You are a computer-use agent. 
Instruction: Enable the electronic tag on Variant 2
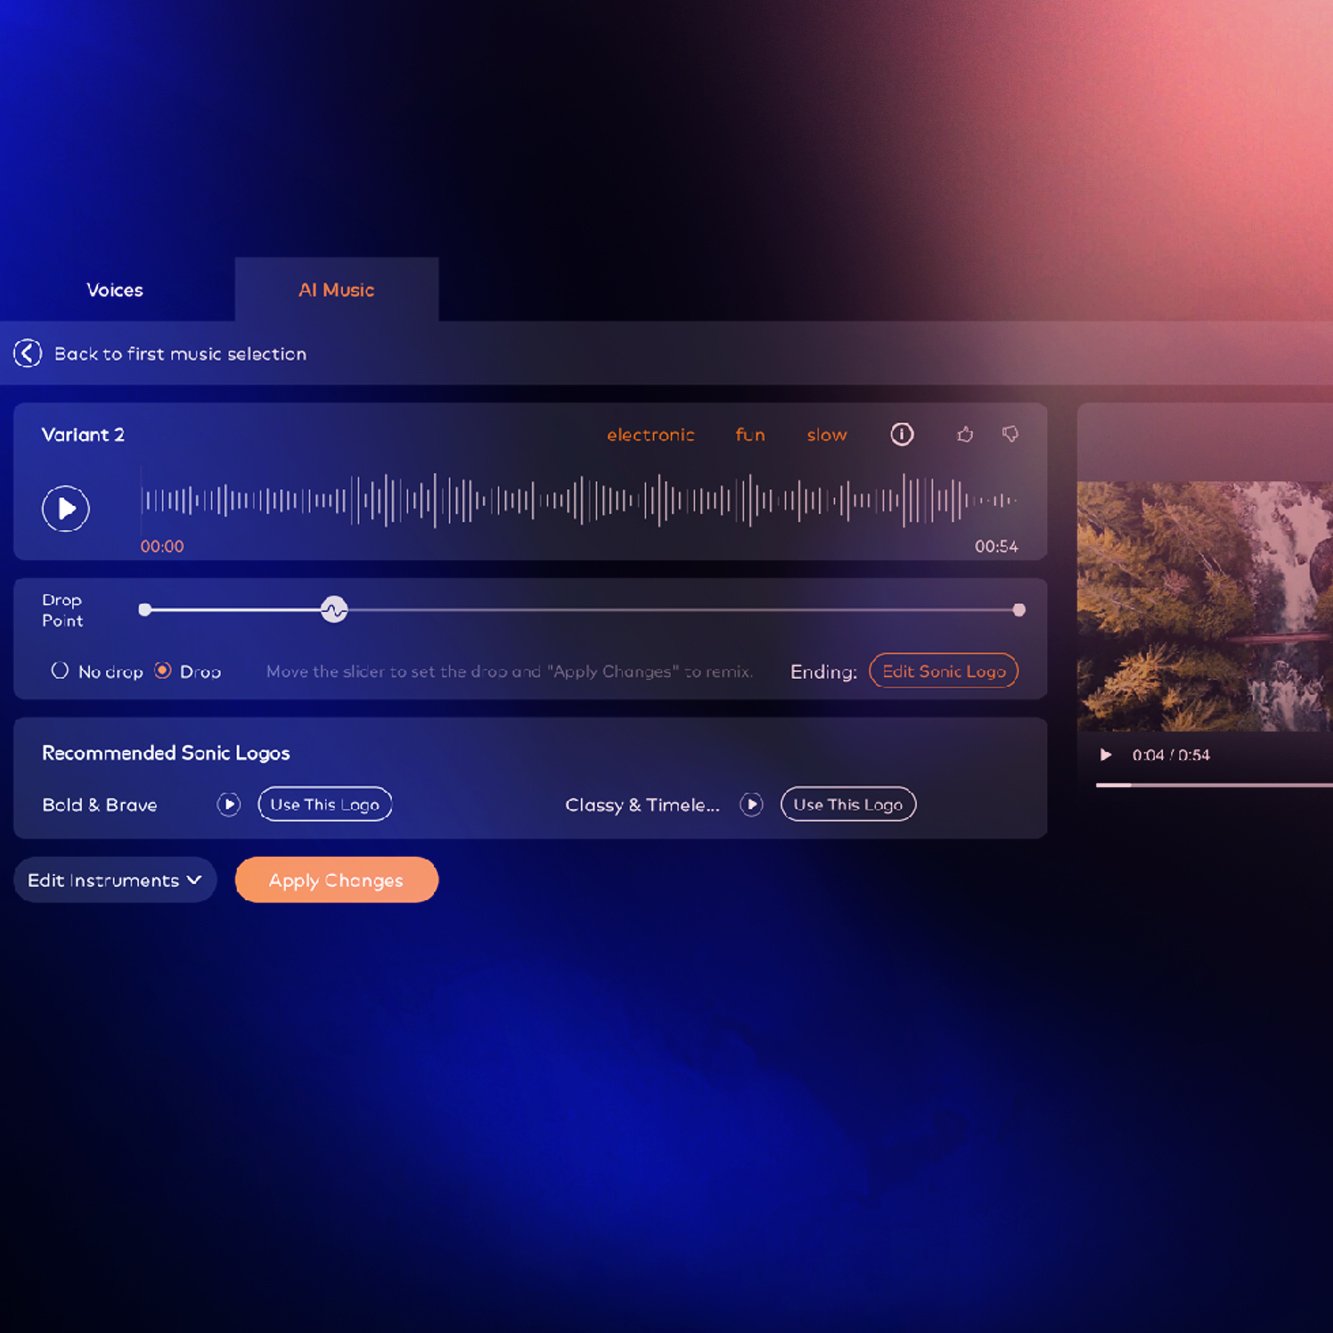(650, 434)
